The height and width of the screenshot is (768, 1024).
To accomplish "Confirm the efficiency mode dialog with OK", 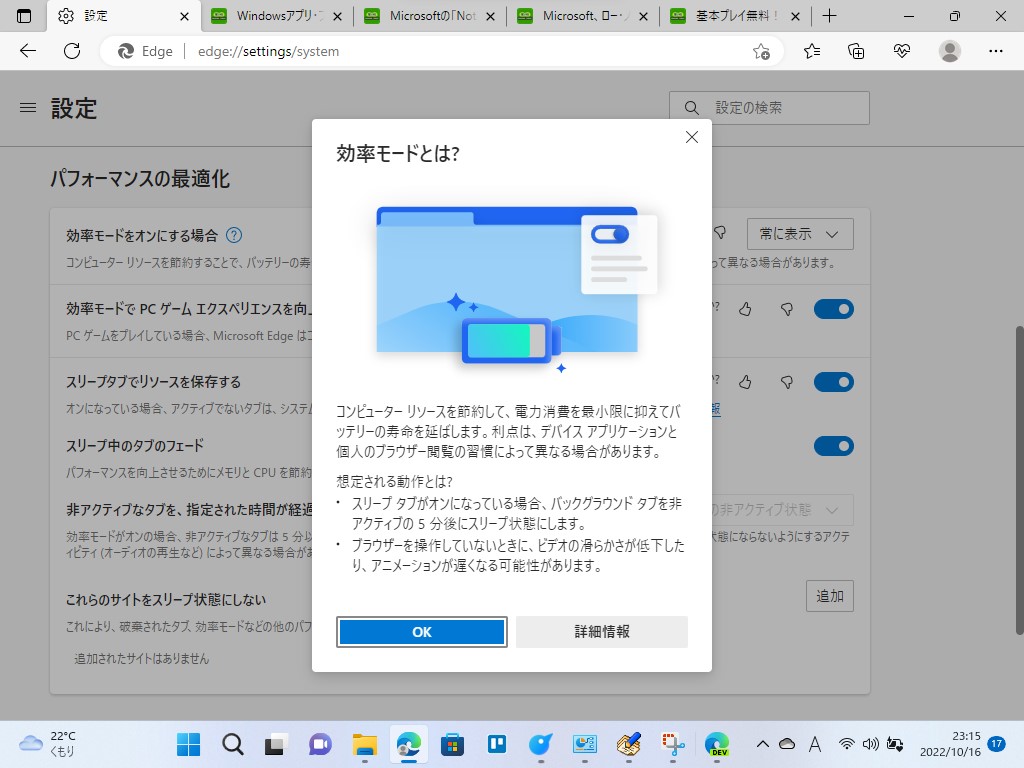I will pos(421,631).
